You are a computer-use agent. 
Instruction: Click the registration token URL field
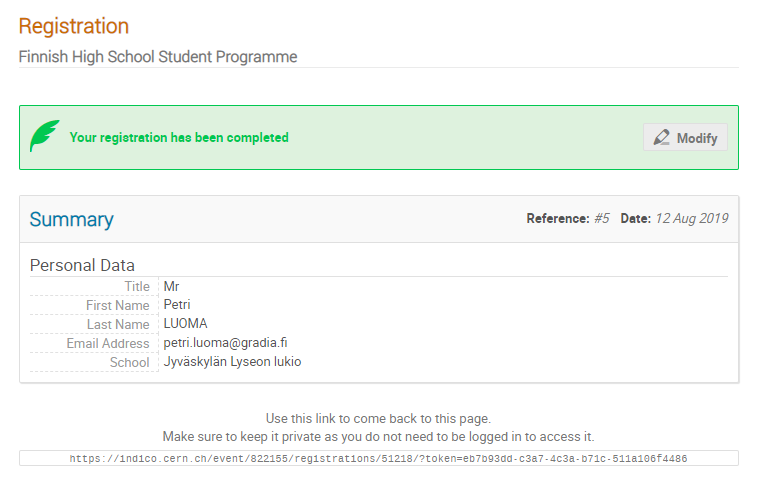(x=378, y=458)
